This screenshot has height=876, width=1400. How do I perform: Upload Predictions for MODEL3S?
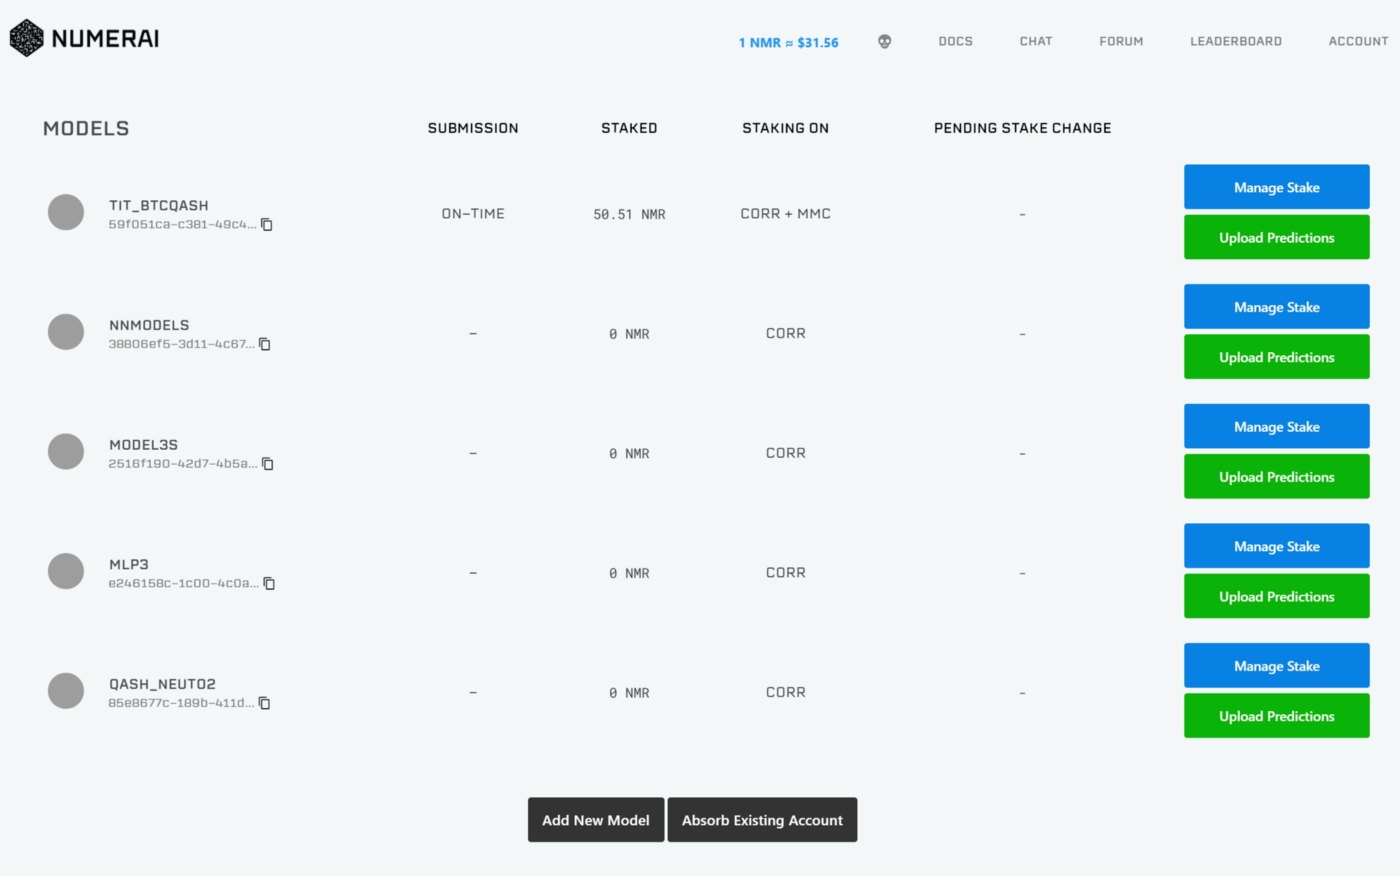click(x=1276, y=477)
